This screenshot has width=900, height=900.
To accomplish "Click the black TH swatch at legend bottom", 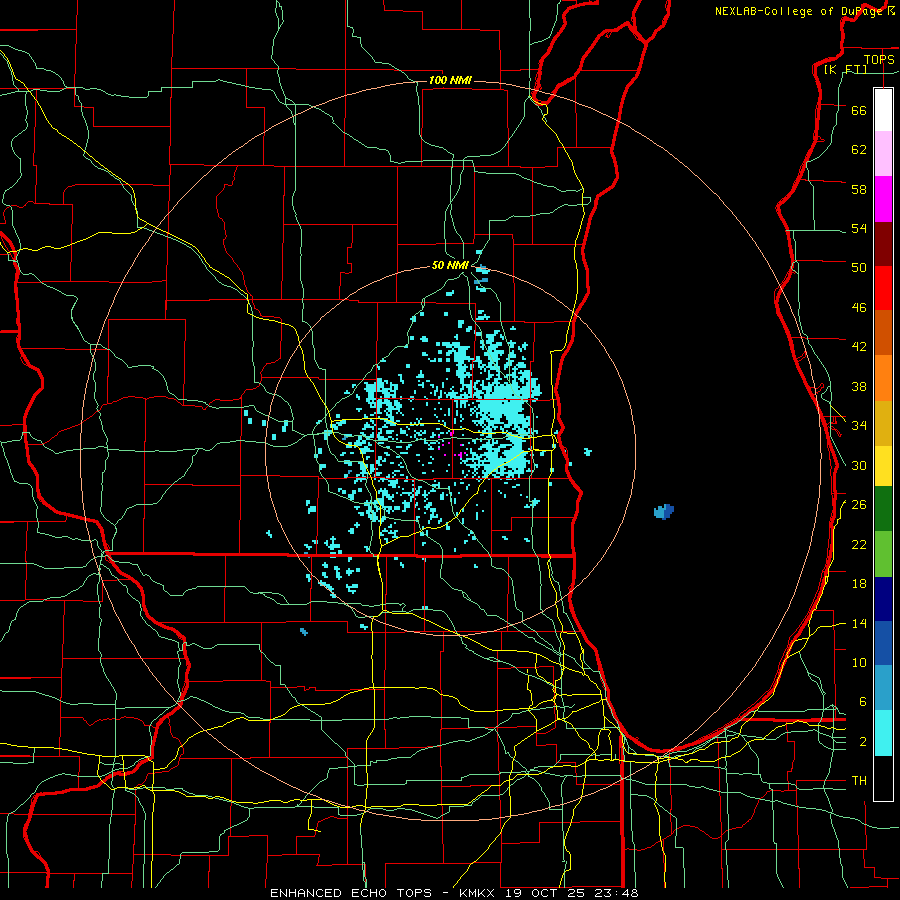I will [883, 778].
